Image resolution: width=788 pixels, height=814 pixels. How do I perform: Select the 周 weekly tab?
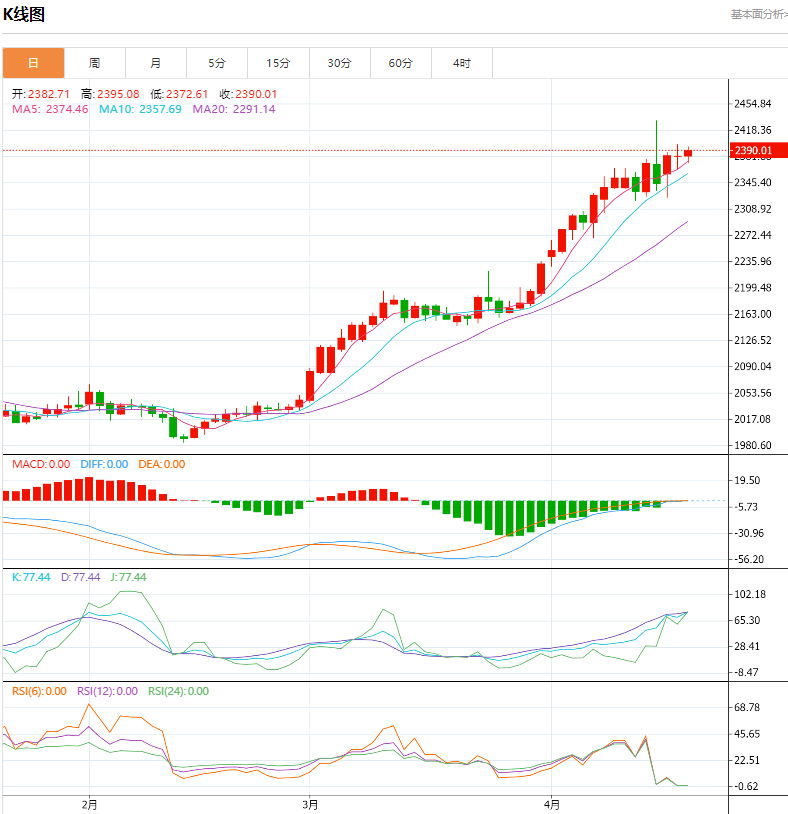coord(94,63)
